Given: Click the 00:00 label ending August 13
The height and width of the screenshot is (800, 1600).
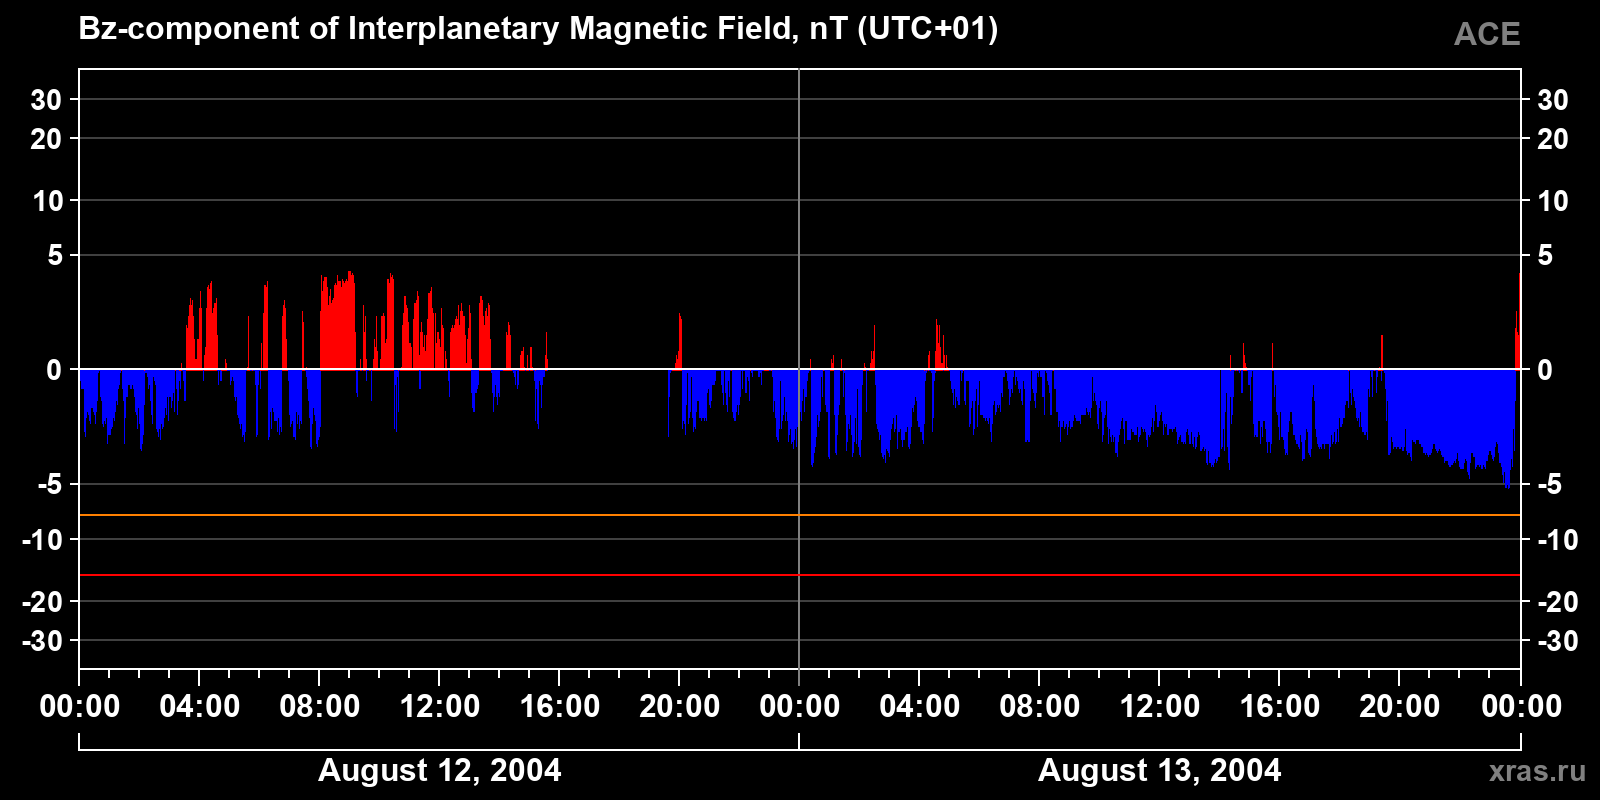Looking at the screenshot, I should click(x=1521, y=707).
